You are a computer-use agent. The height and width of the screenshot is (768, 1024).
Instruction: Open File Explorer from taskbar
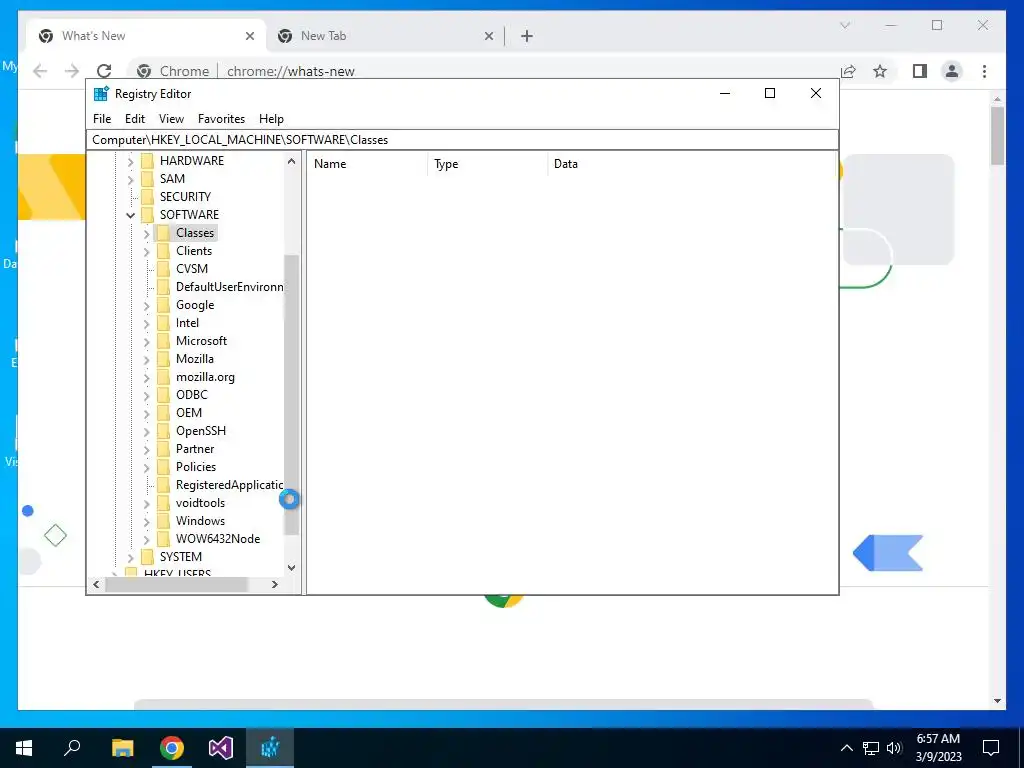(122, 748)
